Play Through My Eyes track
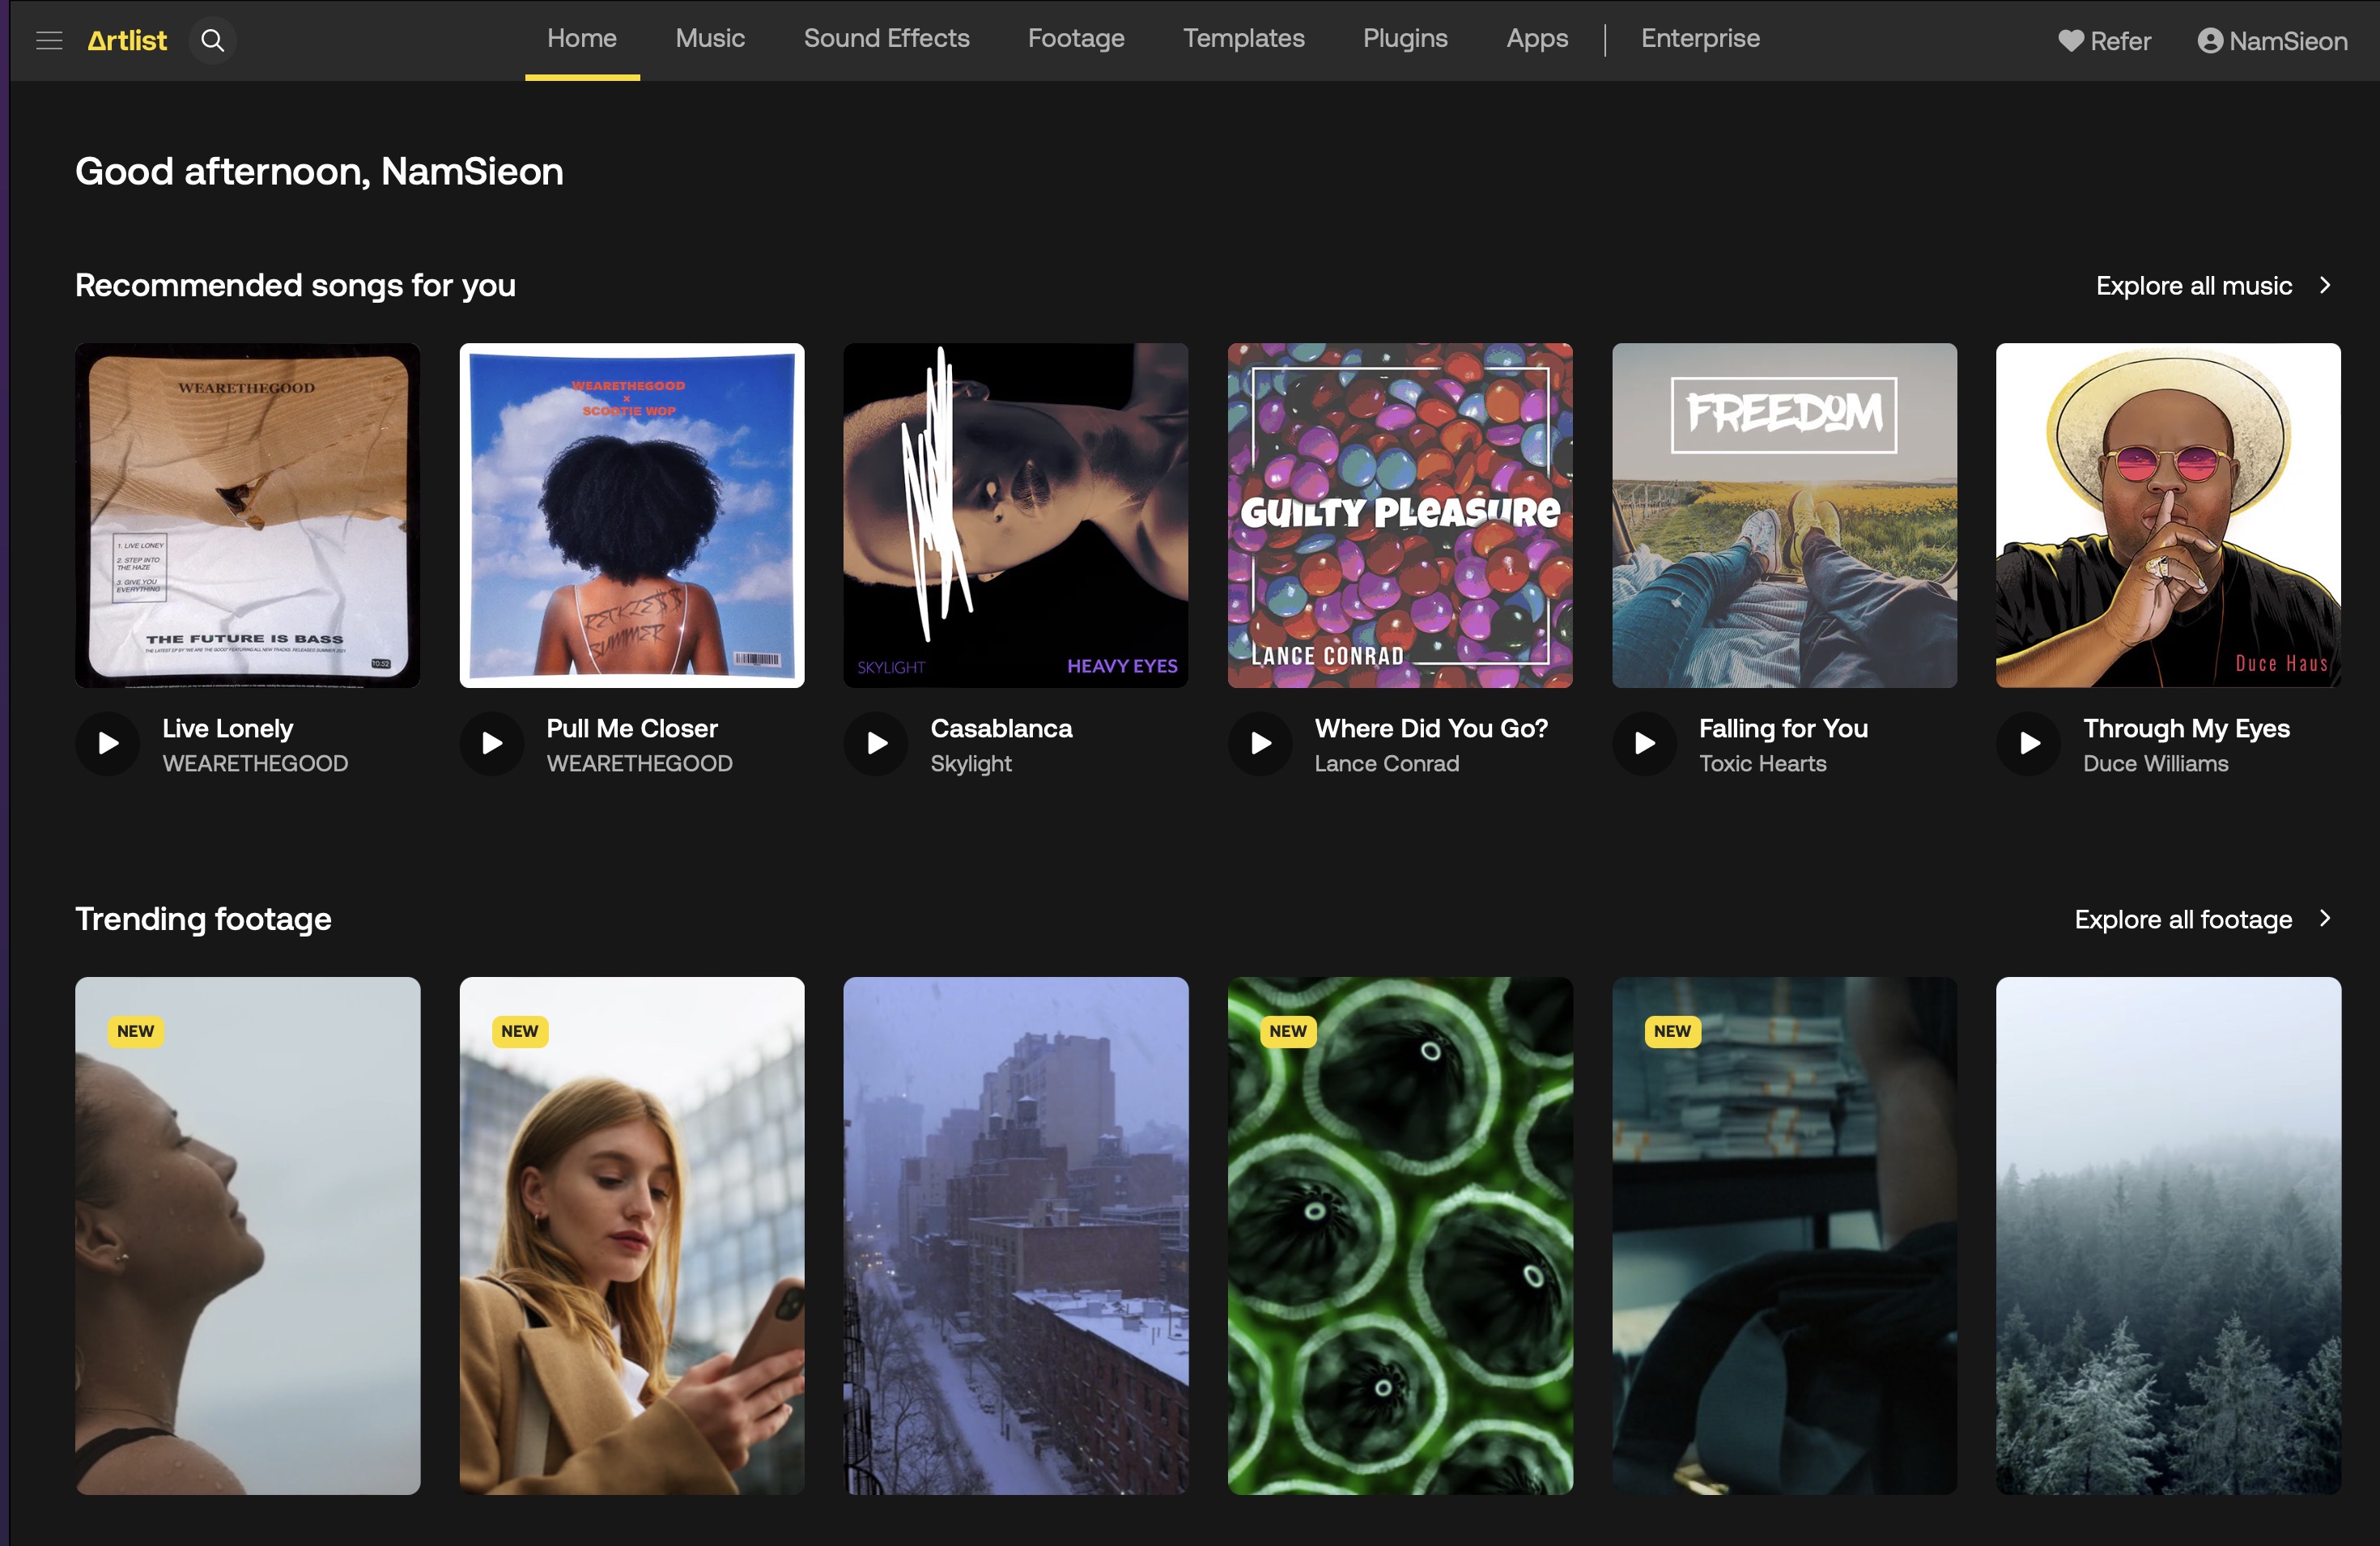The height and width of the screenshot is (1546, 2380). 2028,743
